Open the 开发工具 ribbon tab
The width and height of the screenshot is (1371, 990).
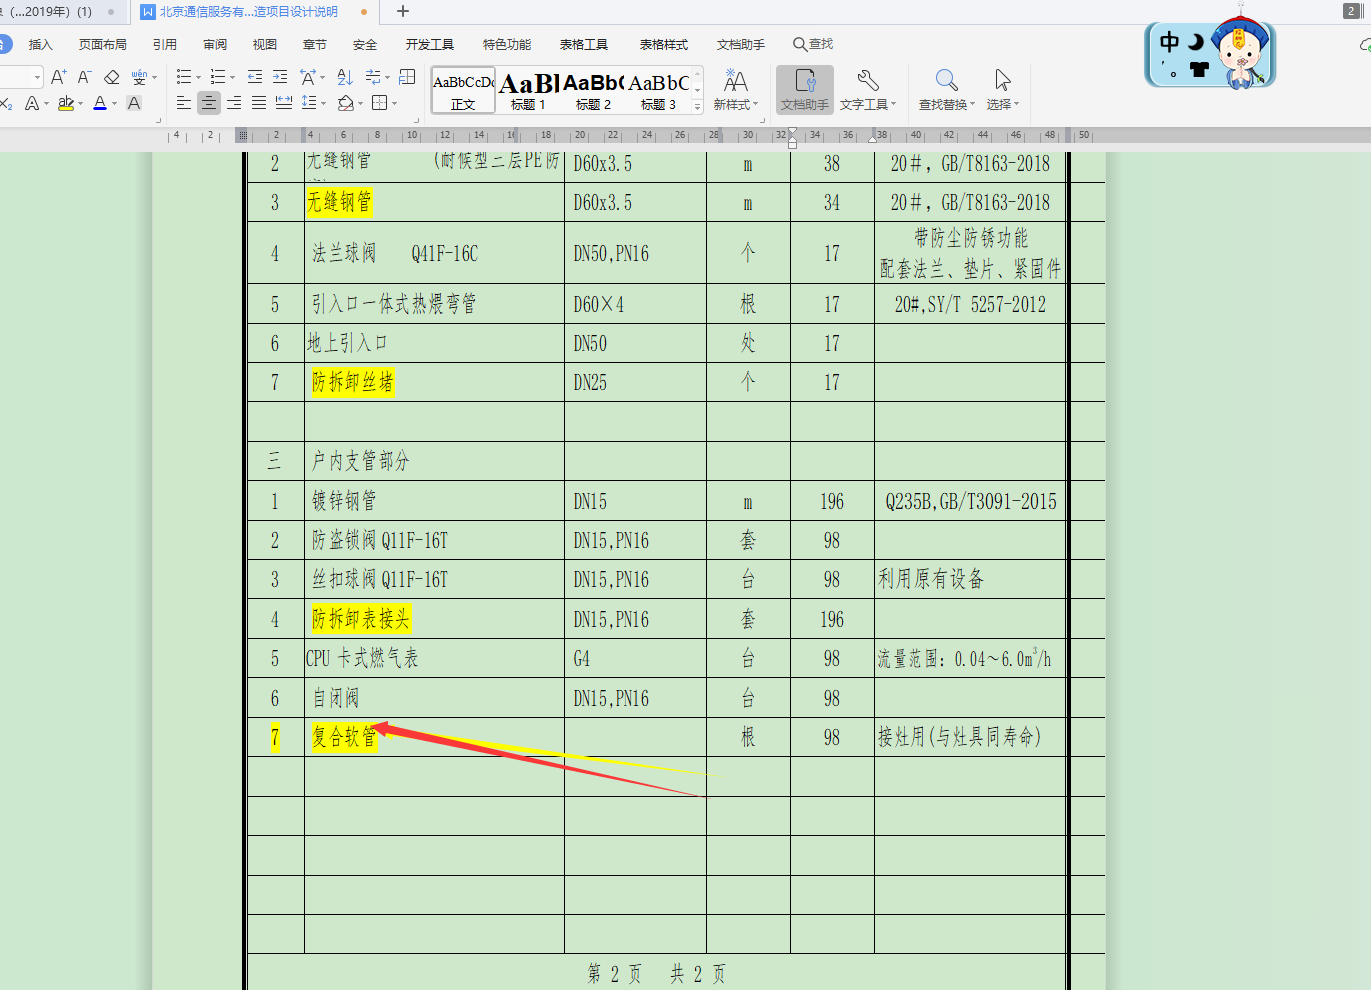430,45
